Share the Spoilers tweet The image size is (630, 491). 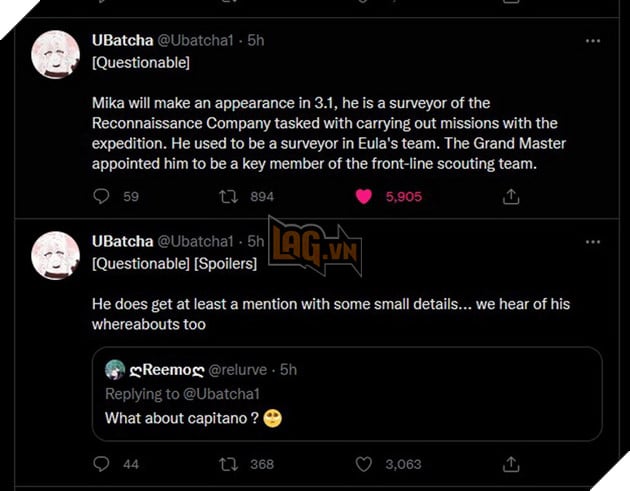[x=511, y=463]
